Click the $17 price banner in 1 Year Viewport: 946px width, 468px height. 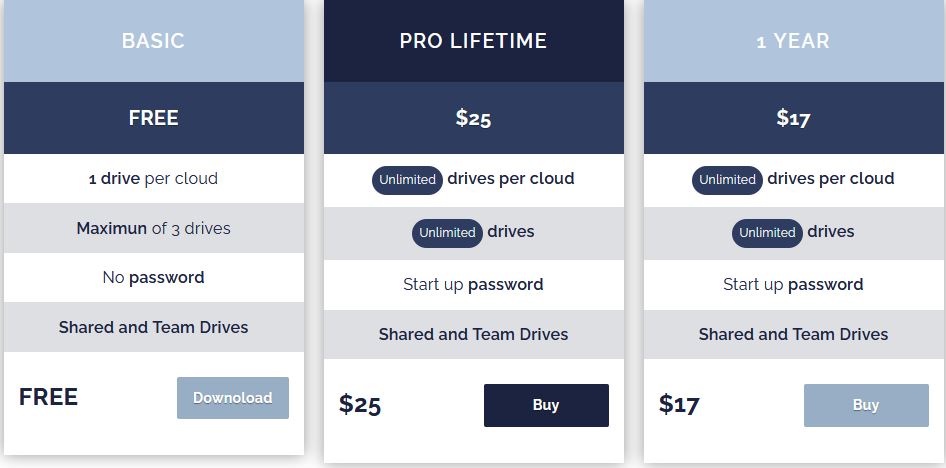pyautogui.click(x=793, y=118)
